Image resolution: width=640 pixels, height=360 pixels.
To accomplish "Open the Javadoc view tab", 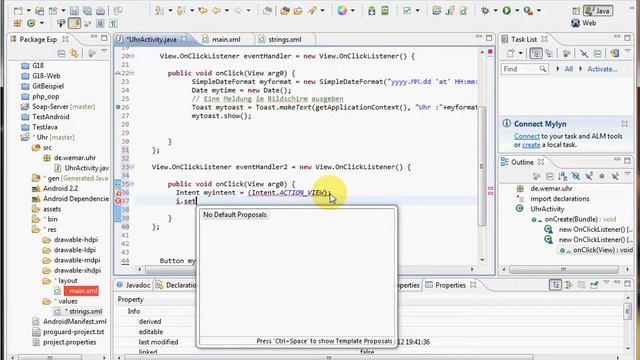I will pyautogui.click(x=133, y=285).
